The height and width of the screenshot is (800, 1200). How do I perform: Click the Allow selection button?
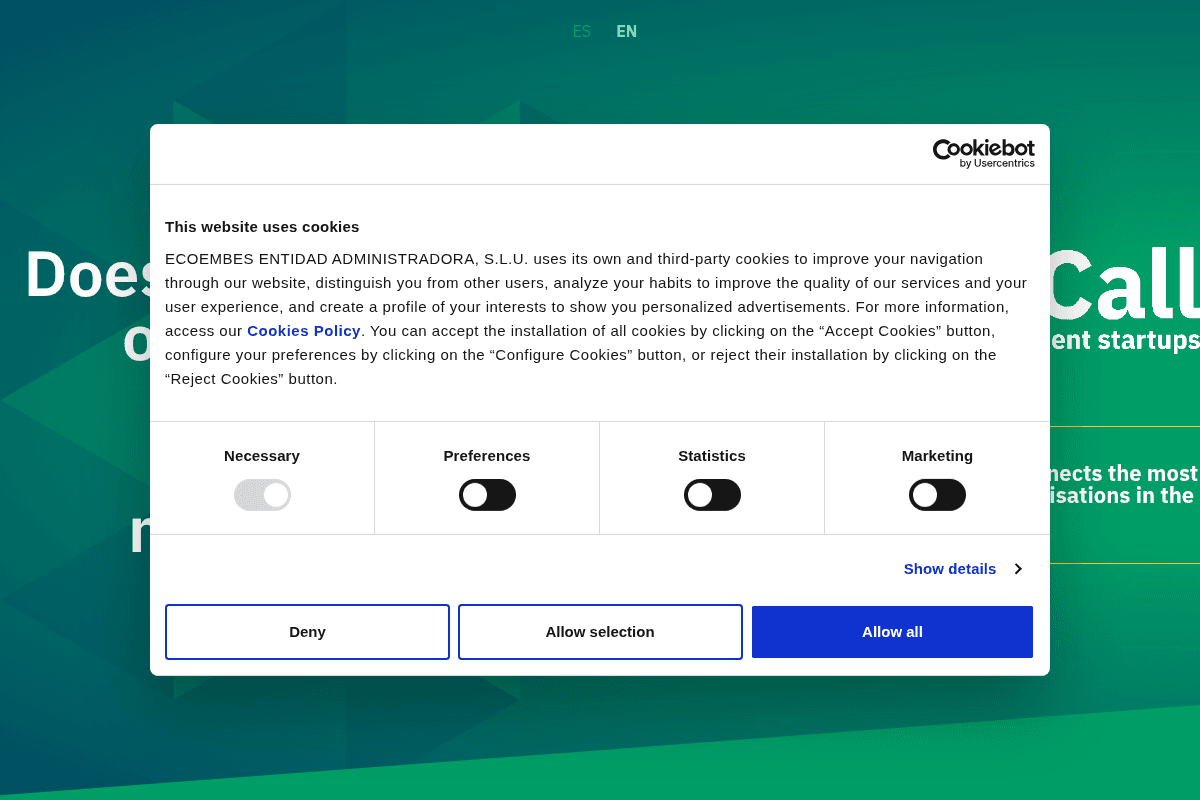click(600, 632)
